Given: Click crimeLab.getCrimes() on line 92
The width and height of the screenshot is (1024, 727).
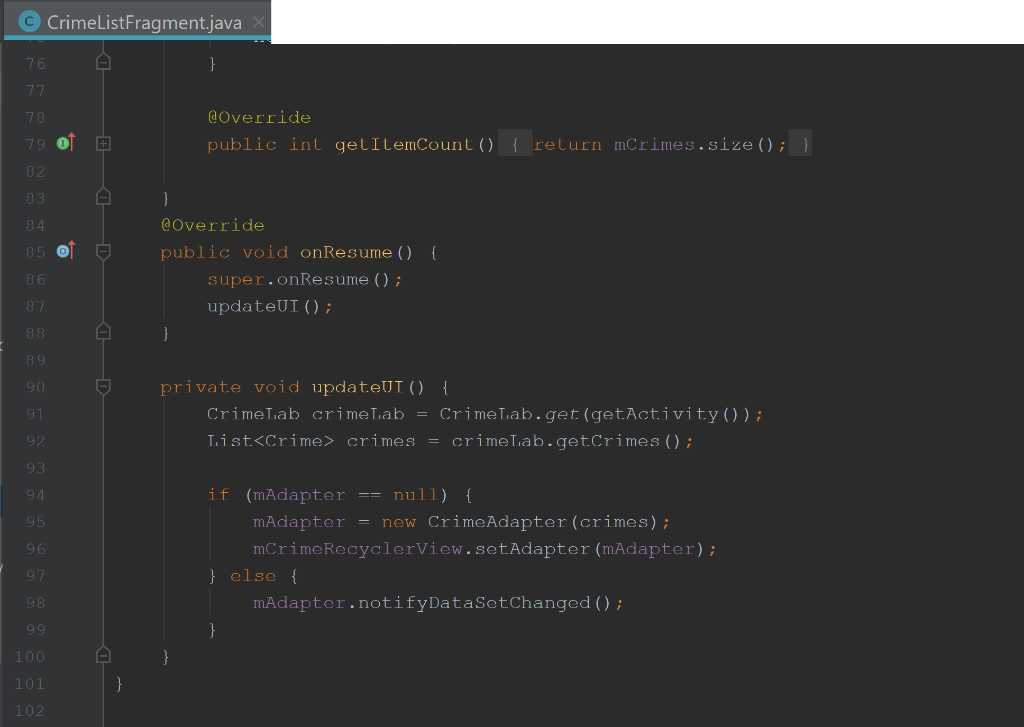Looking at the screenshot, I should click(566, 442).
